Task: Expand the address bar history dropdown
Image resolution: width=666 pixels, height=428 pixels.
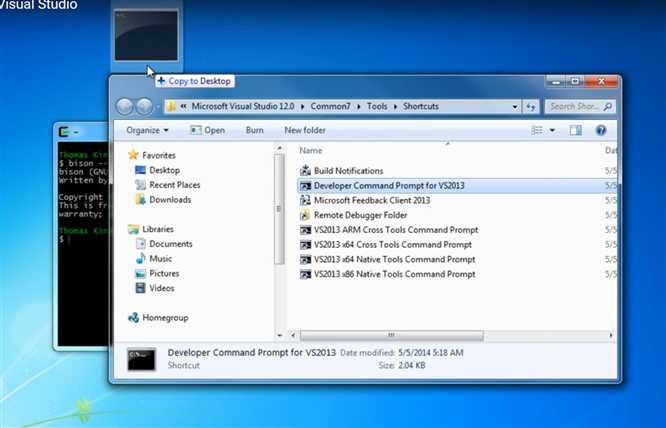Action: coord(515,107)
